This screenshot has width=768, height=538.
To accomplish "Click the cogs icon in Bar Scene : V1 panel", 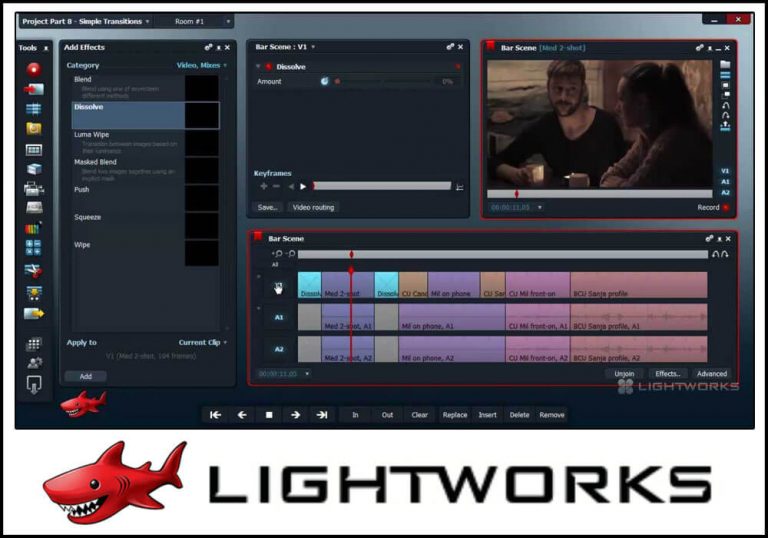I will (x=451, y=47).
